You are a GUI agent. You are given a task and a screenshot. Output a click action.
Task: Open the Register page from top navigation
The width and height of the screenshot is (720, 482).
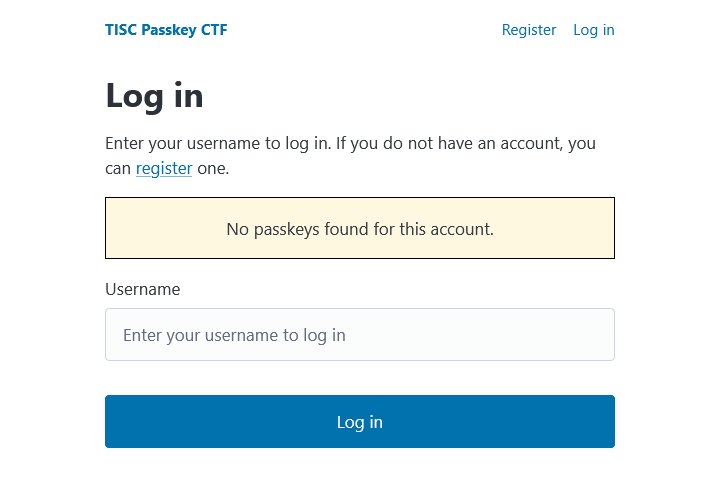(x=528, y=30)
